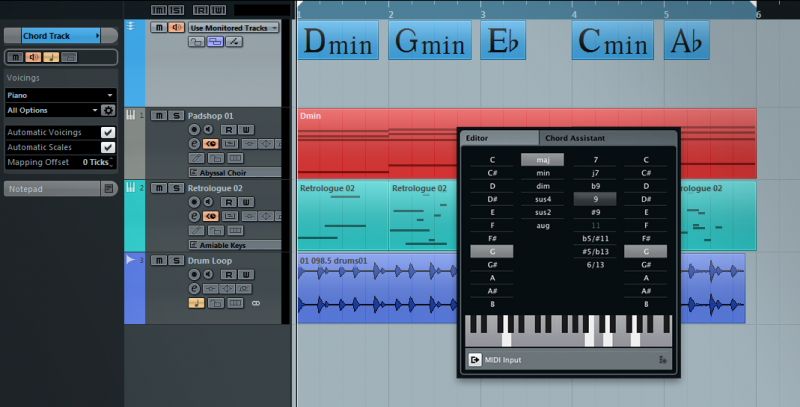Viewport: 800px width, 407px height.
Task: Click lock icon in Inspector button row
Action: pos(69,57)
